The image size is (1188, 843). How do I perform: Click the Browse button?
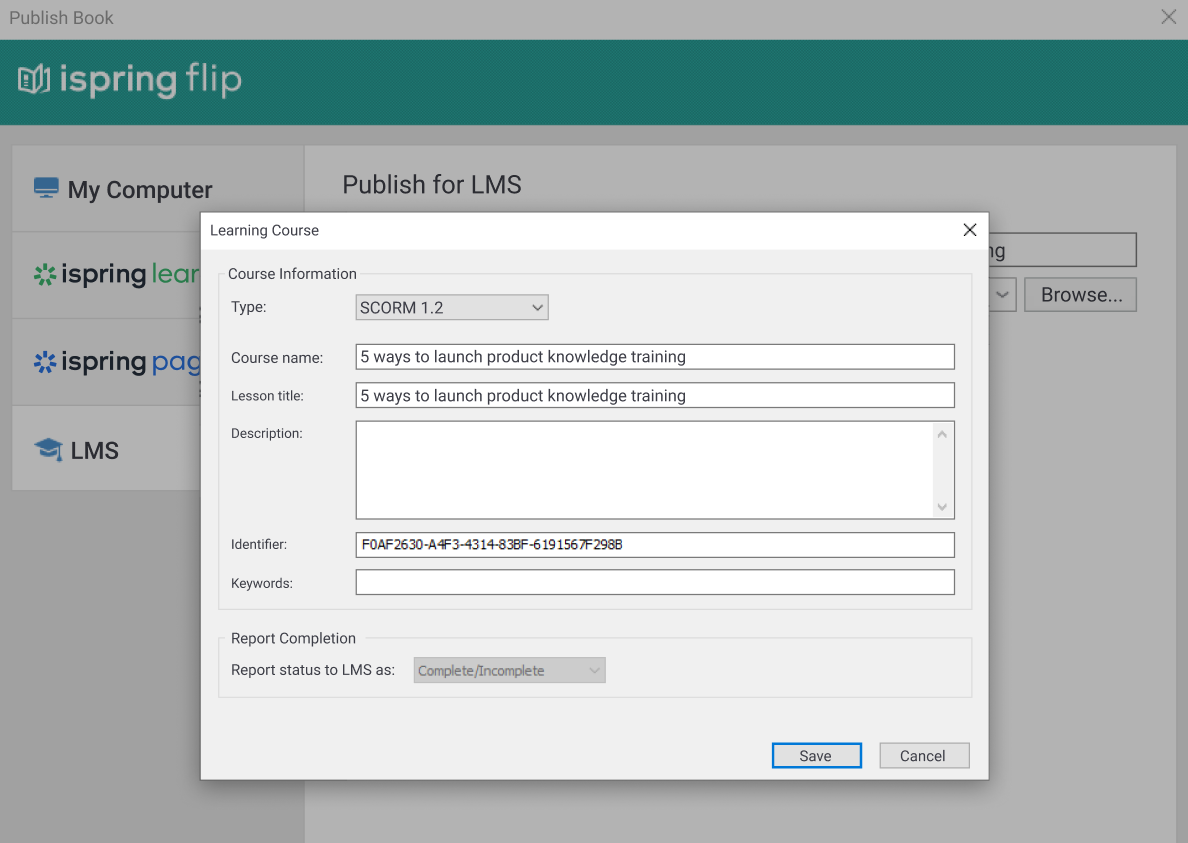point(1080,294)
